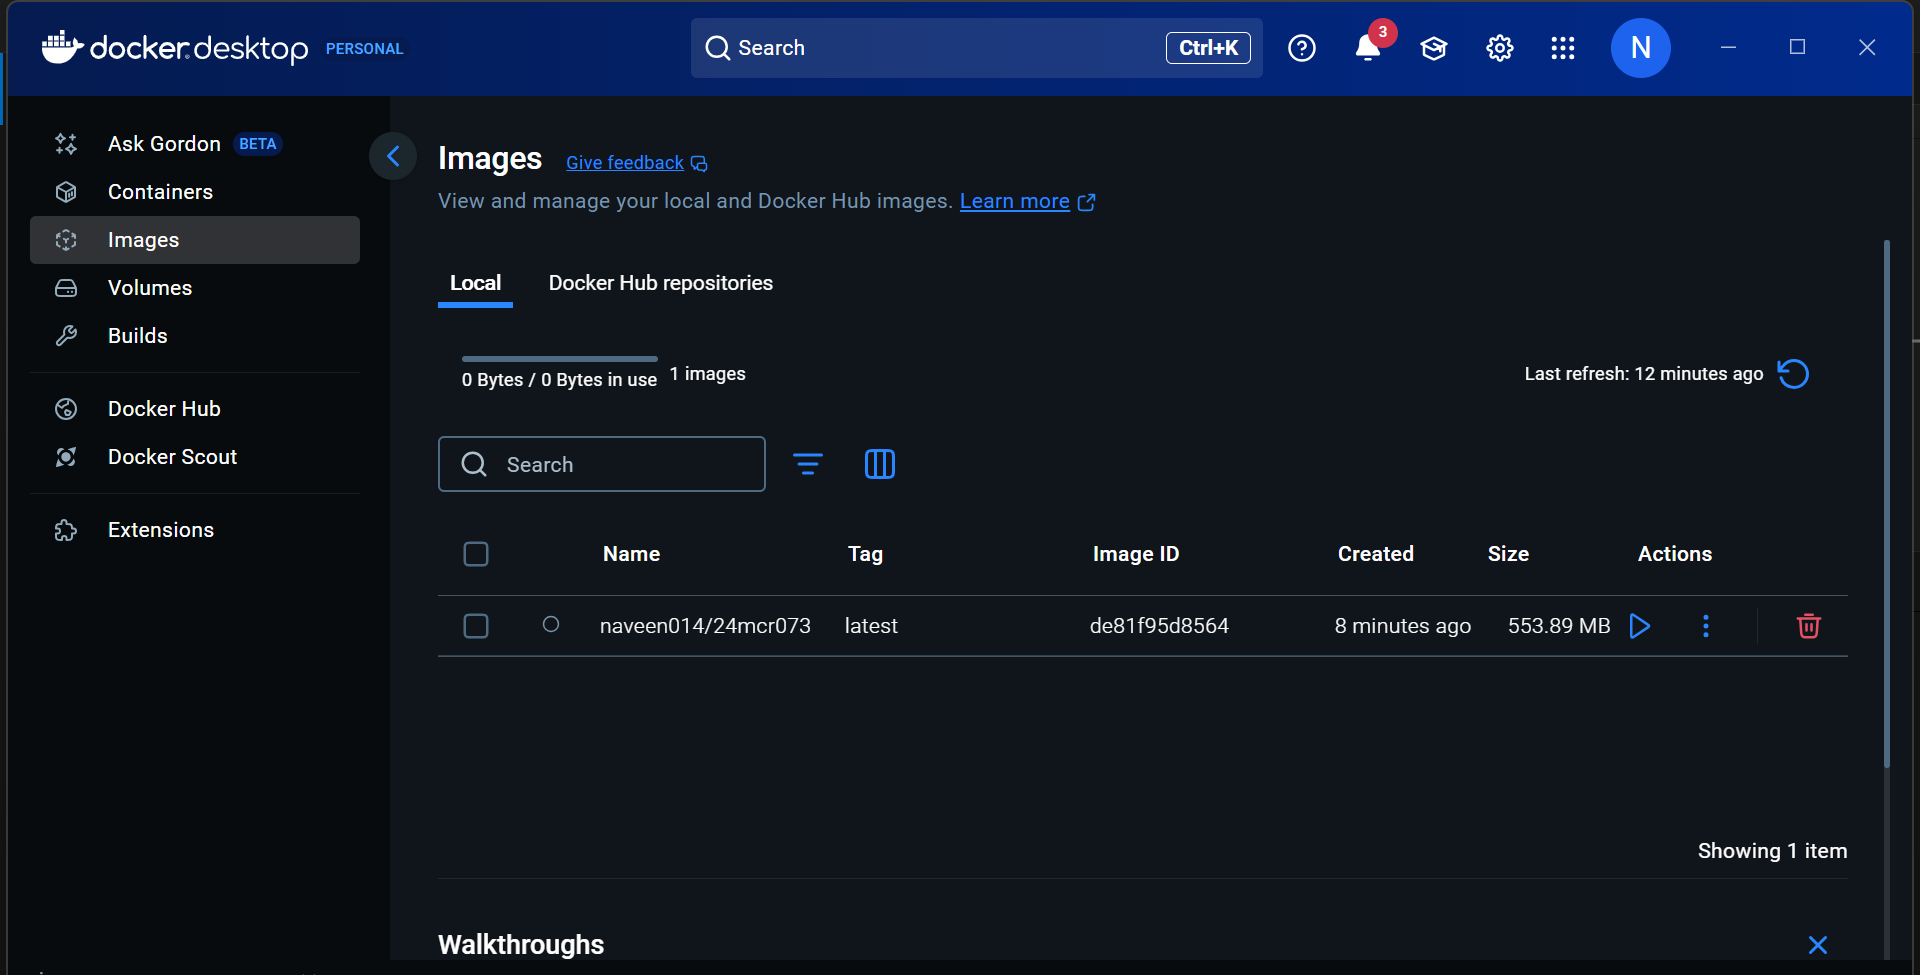Refresh the images list
The width and height of the screenshot is (1920, 975).
1793,374
